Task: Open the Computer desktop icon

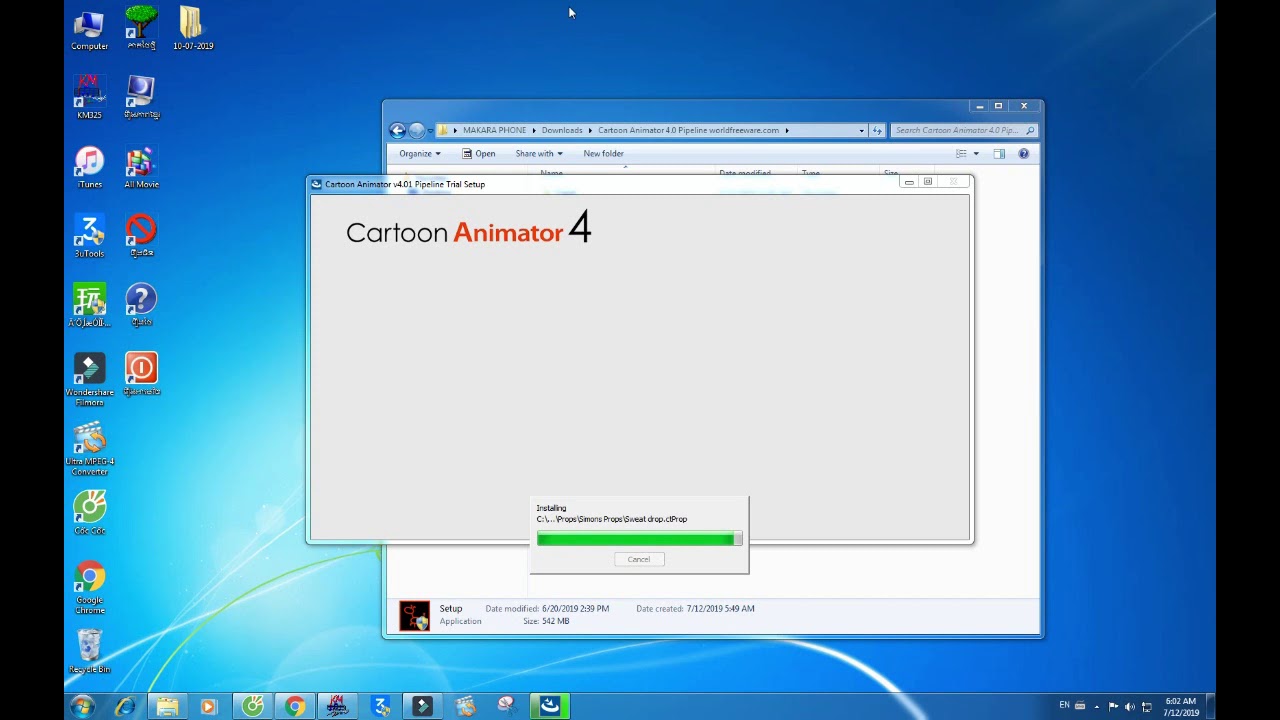Action: point(89,30)
